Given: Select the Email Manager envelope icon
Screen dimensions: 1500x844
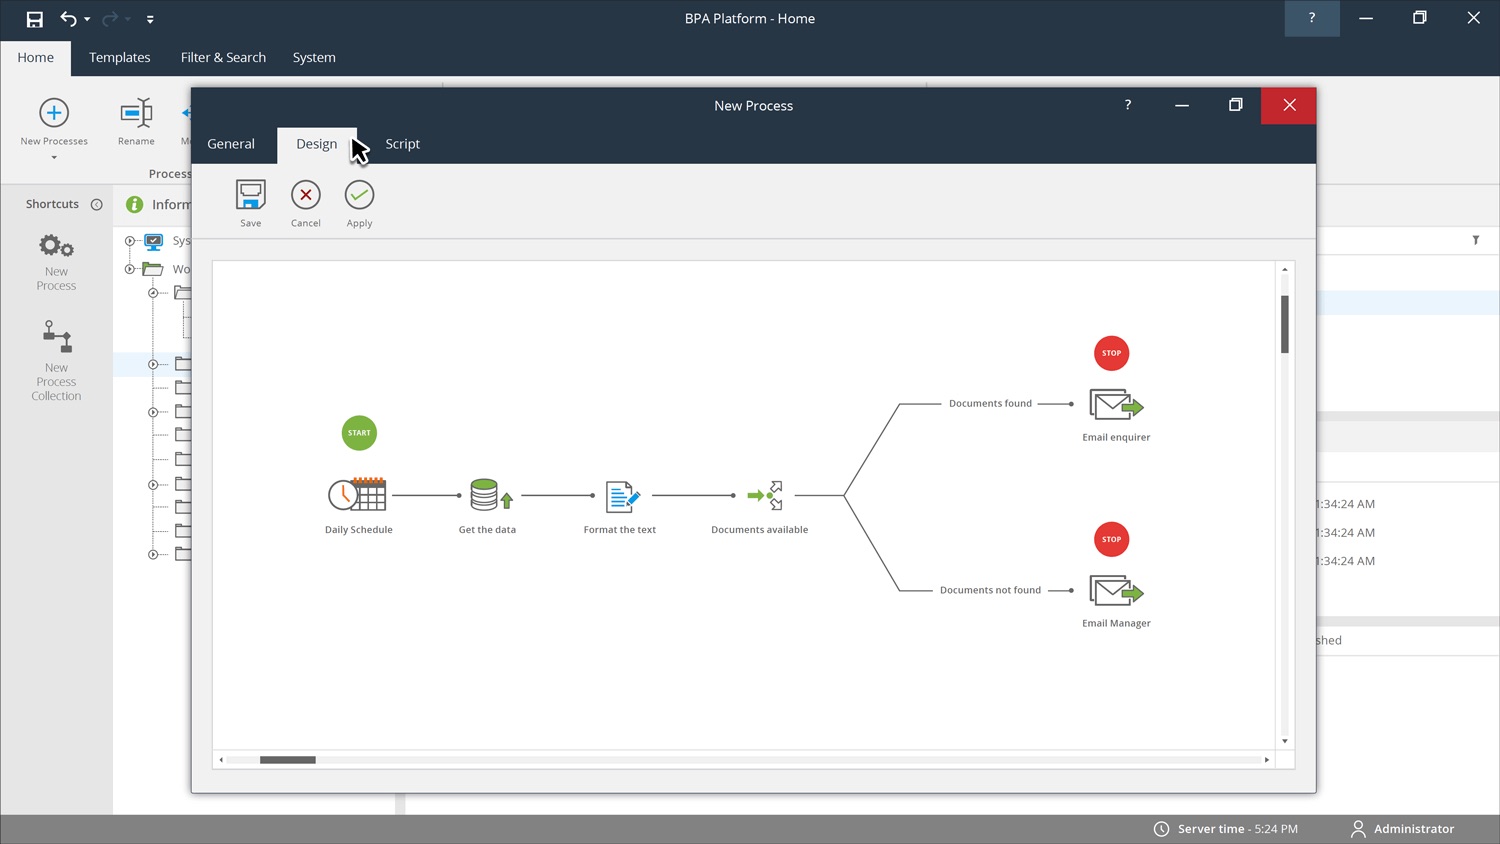Looking at the screenshot, I should coord(1115,591).
